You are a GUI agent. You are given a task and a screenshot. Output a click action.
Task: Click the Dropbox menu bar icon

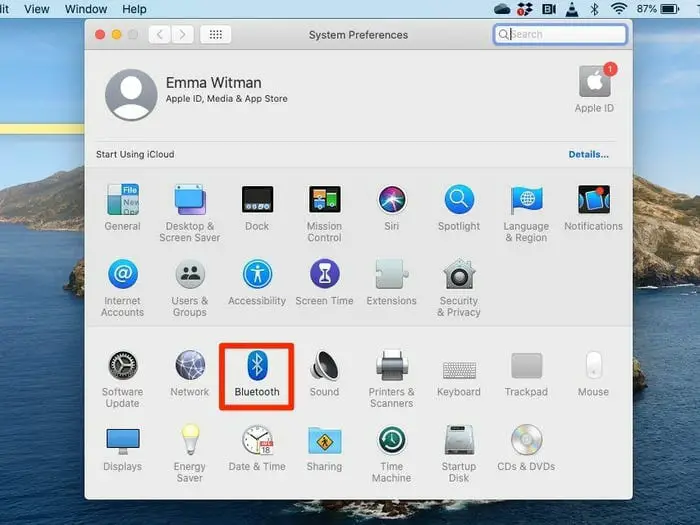525,9
